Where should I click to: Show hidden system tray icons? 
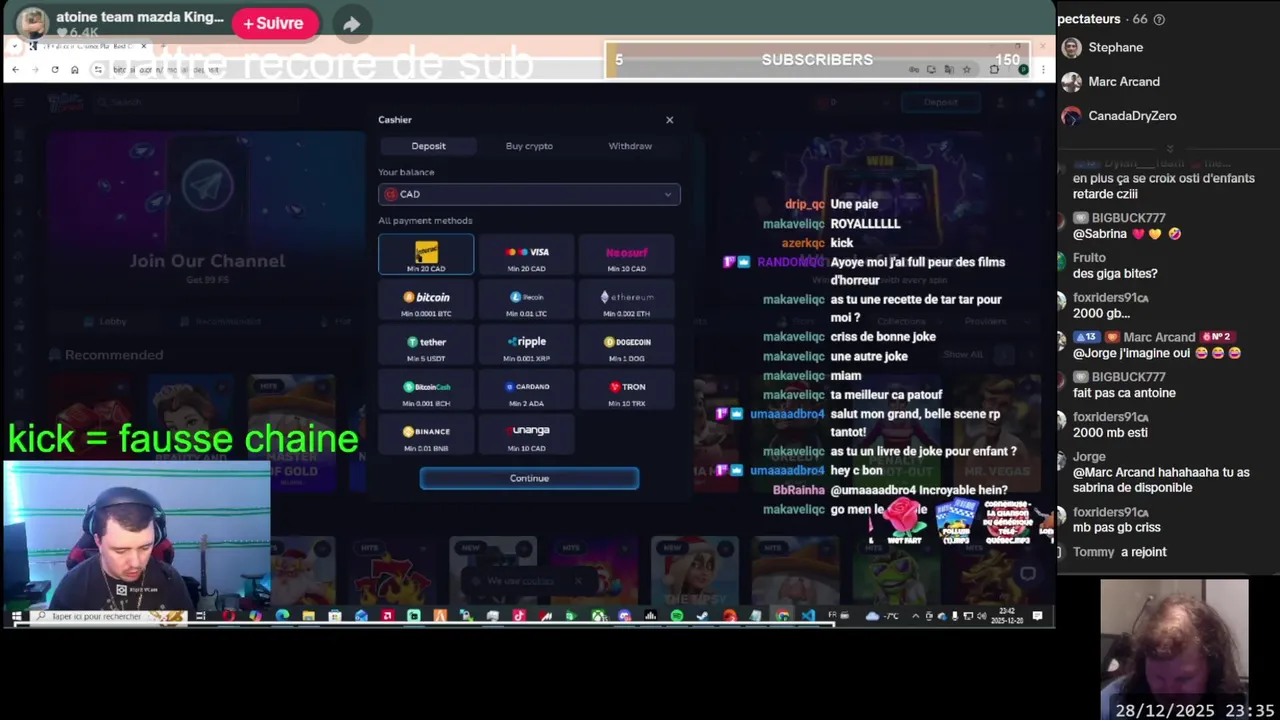[x=915, y=616]
